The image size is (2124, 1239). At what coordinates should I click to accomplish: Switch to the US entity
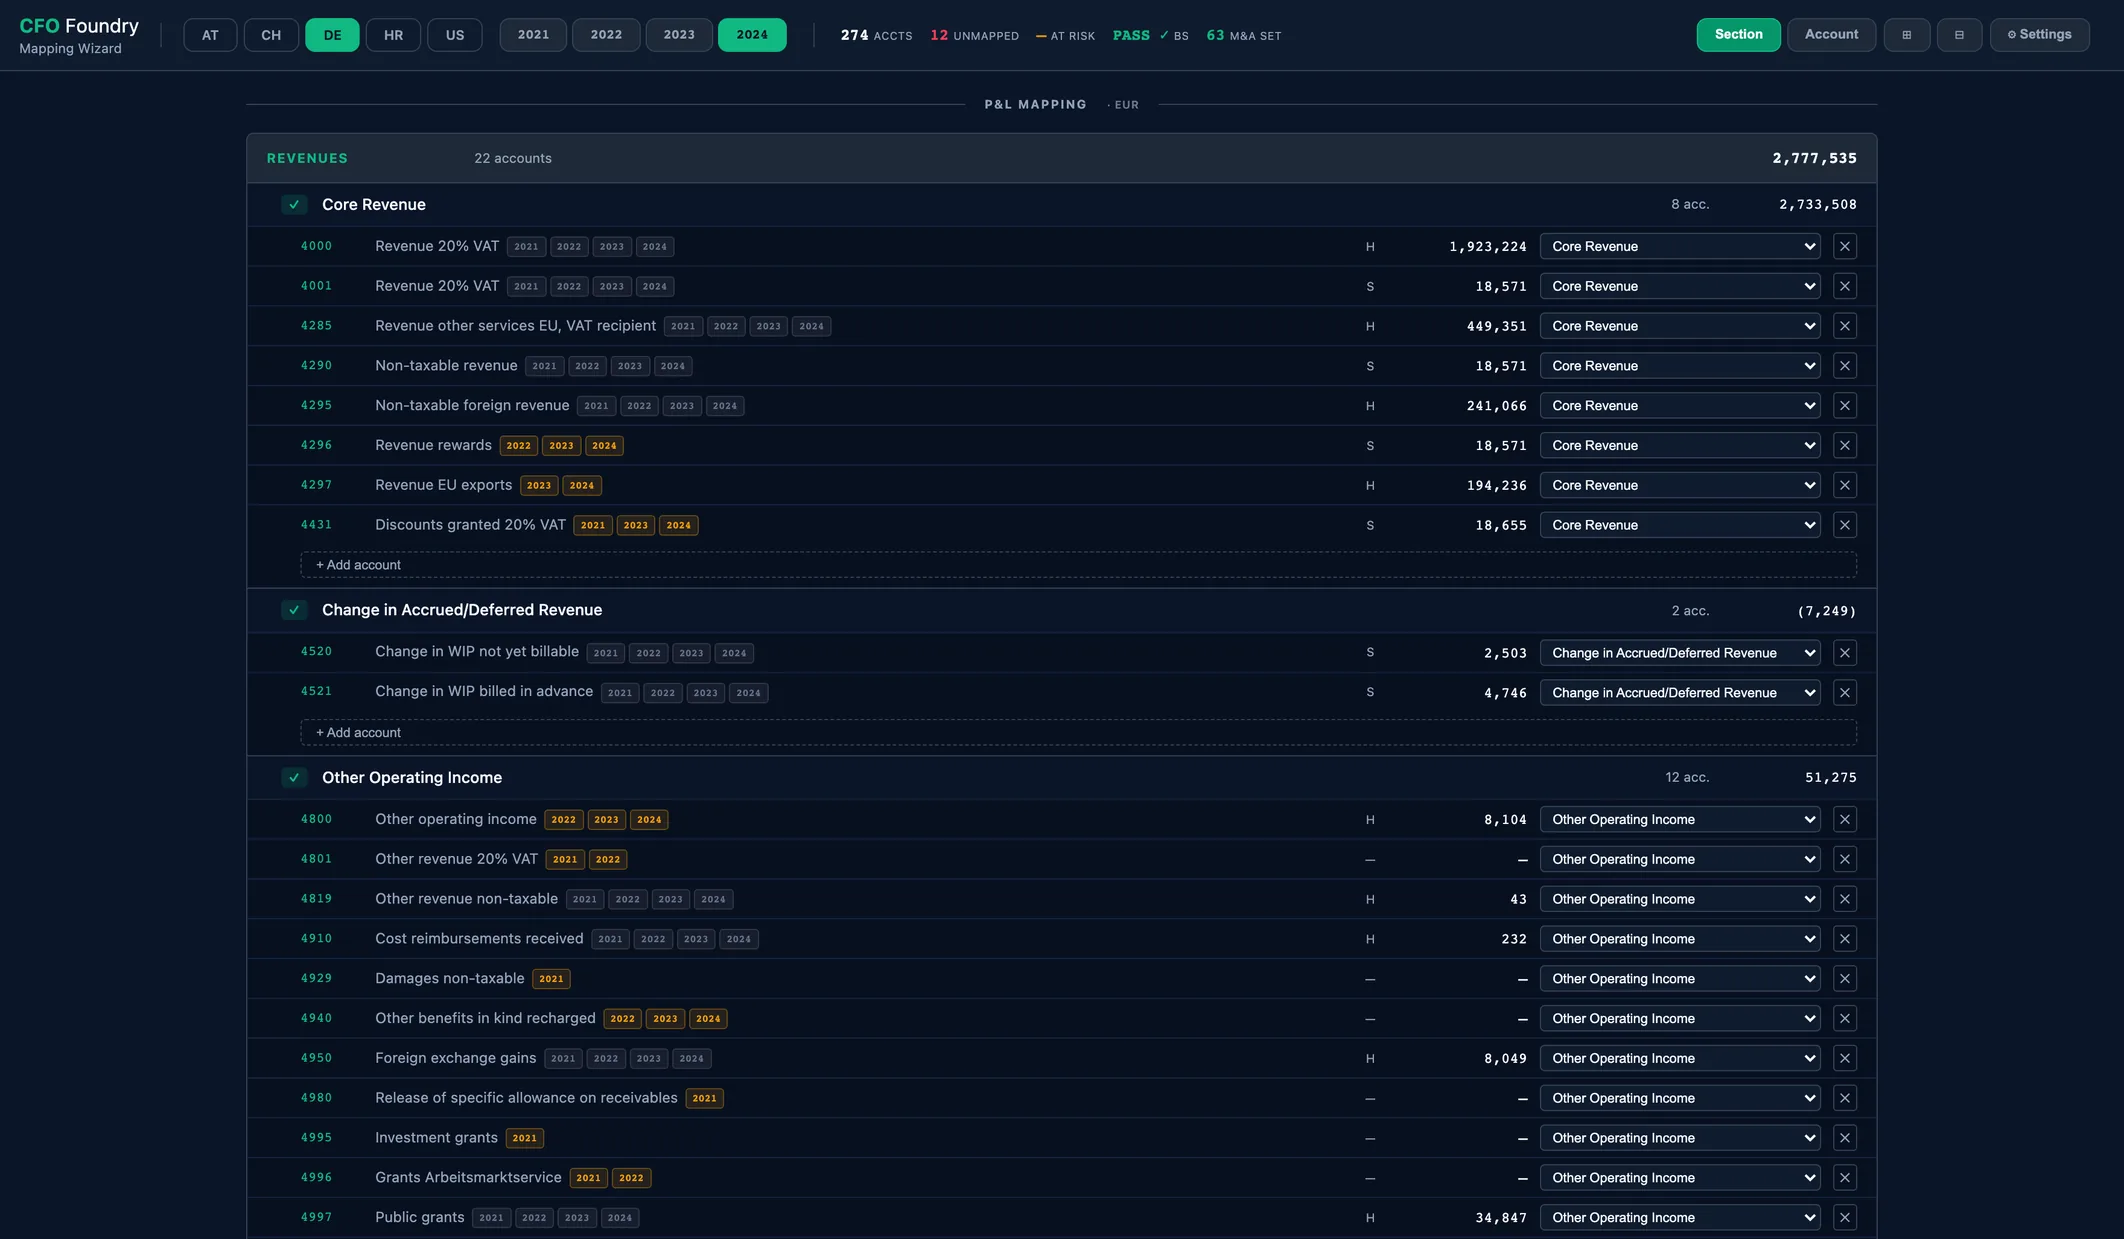coord(455,35)
